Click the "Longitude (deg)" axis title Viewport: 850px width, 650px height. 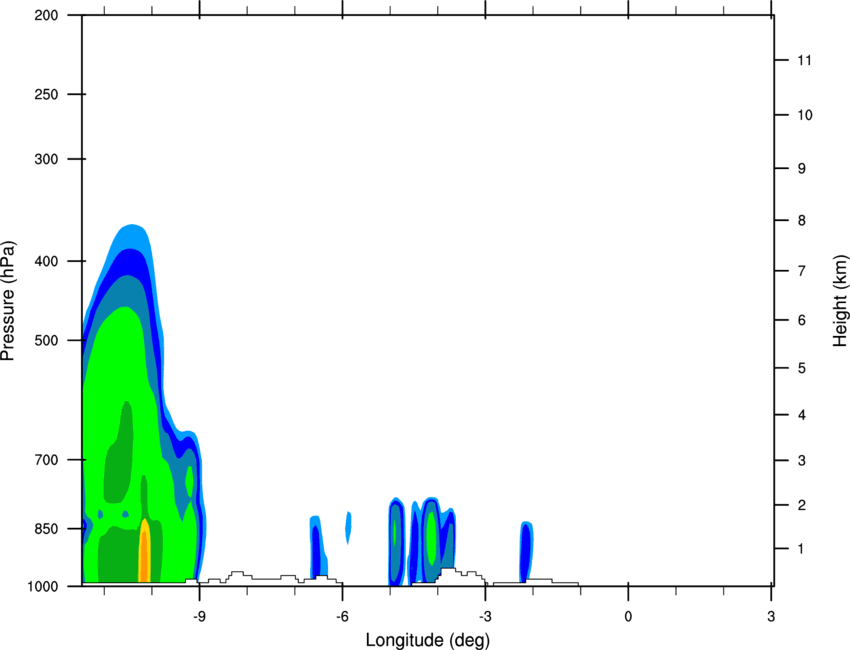coord(428,640)
